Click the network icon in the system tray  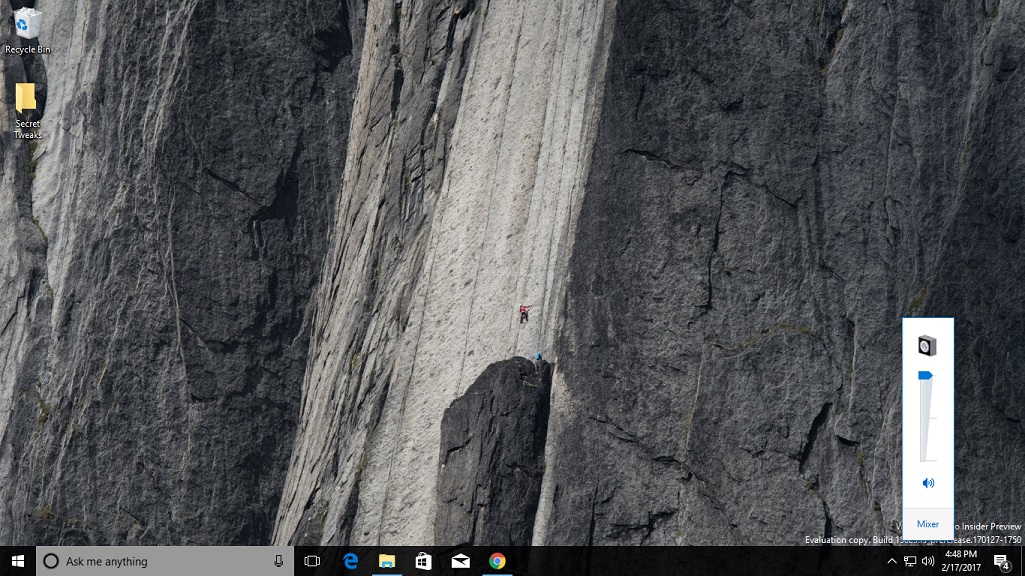click(909, 561)
